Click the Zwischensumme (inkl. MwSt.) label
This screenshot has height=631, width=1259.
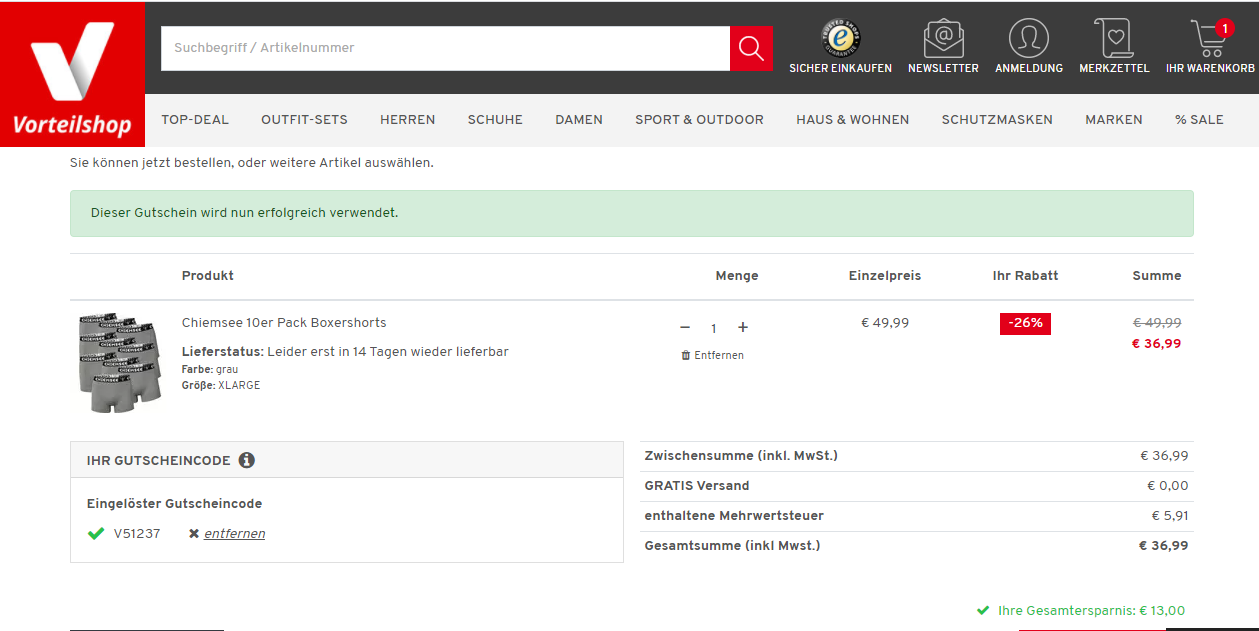click(x=741, y=456)
